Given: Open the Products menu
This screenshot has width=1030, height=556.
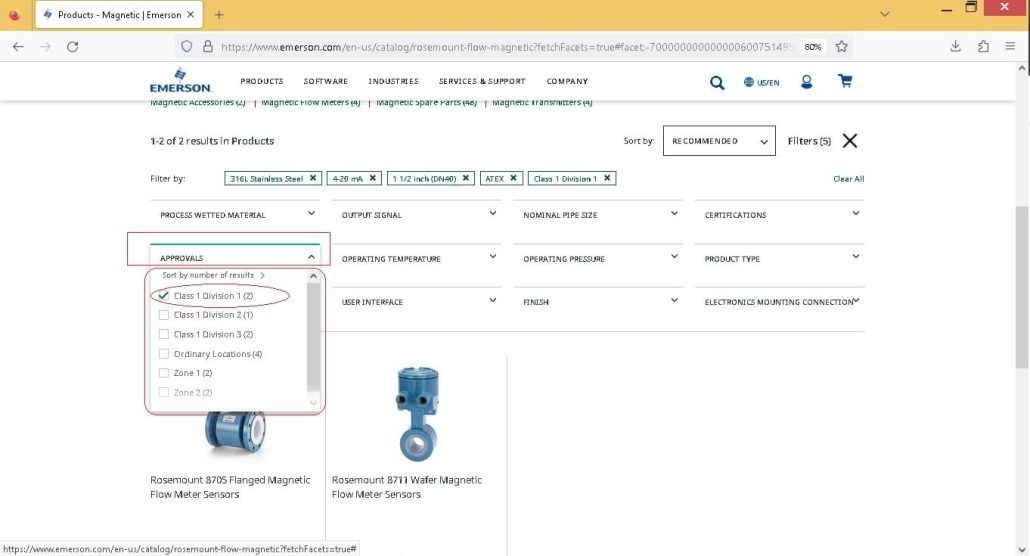Looking at the screenshot, I should point(261,81).
